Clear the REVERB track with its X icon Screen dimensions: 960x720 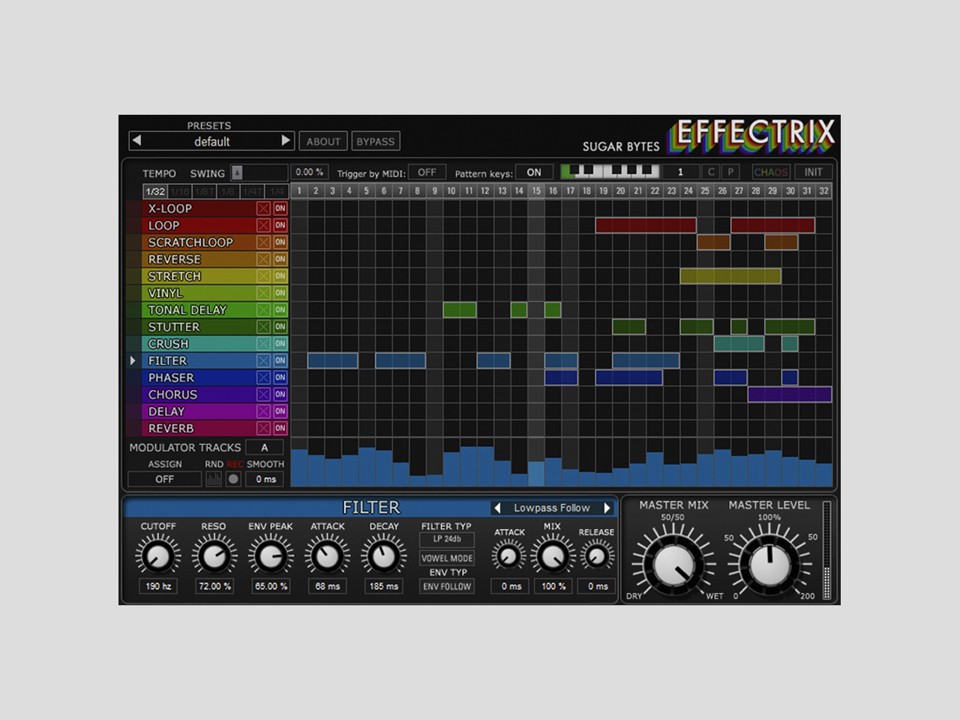pos(263,429)
